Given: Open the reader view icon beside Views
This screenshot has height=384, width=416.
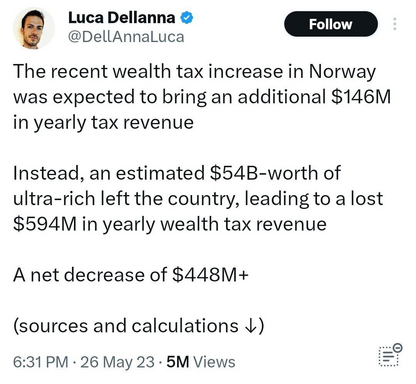Looking at the screenshot, I should click(x=390, y=355).
